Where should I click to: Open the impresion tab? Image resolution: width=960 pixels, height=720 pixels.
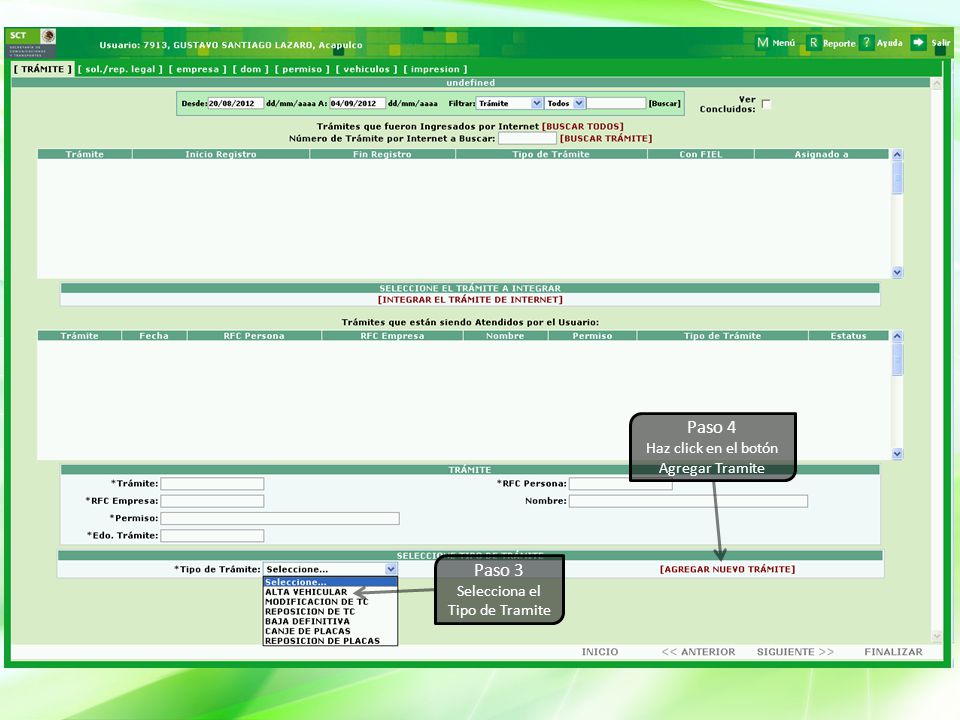pos(435,69)
